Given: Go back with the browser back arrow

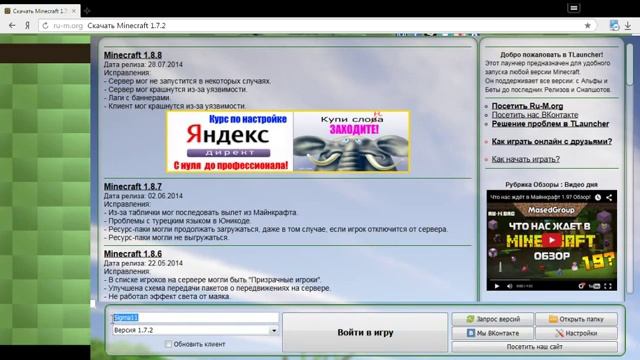Looking at the screenshot, I should tap(12, 25).
